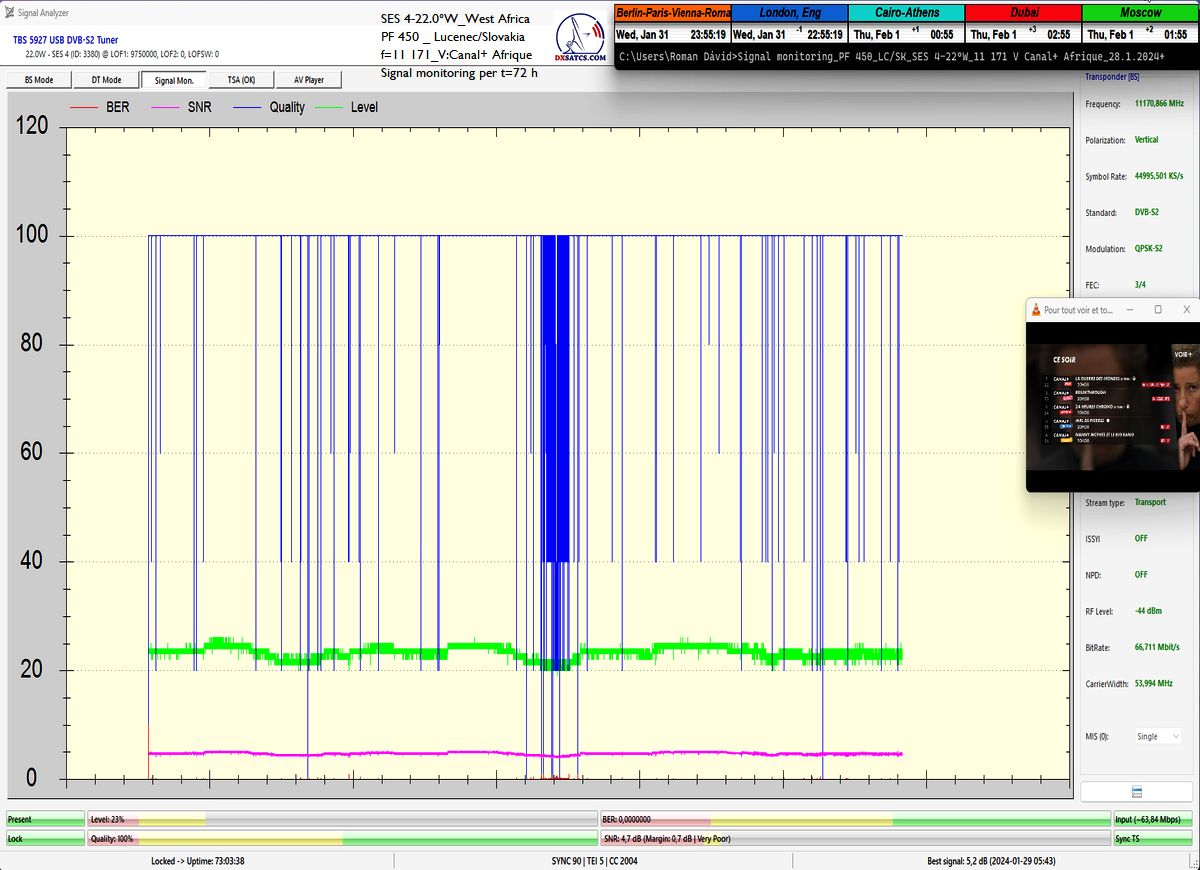Minimize the VLC player window

[x=1130, y=310]
